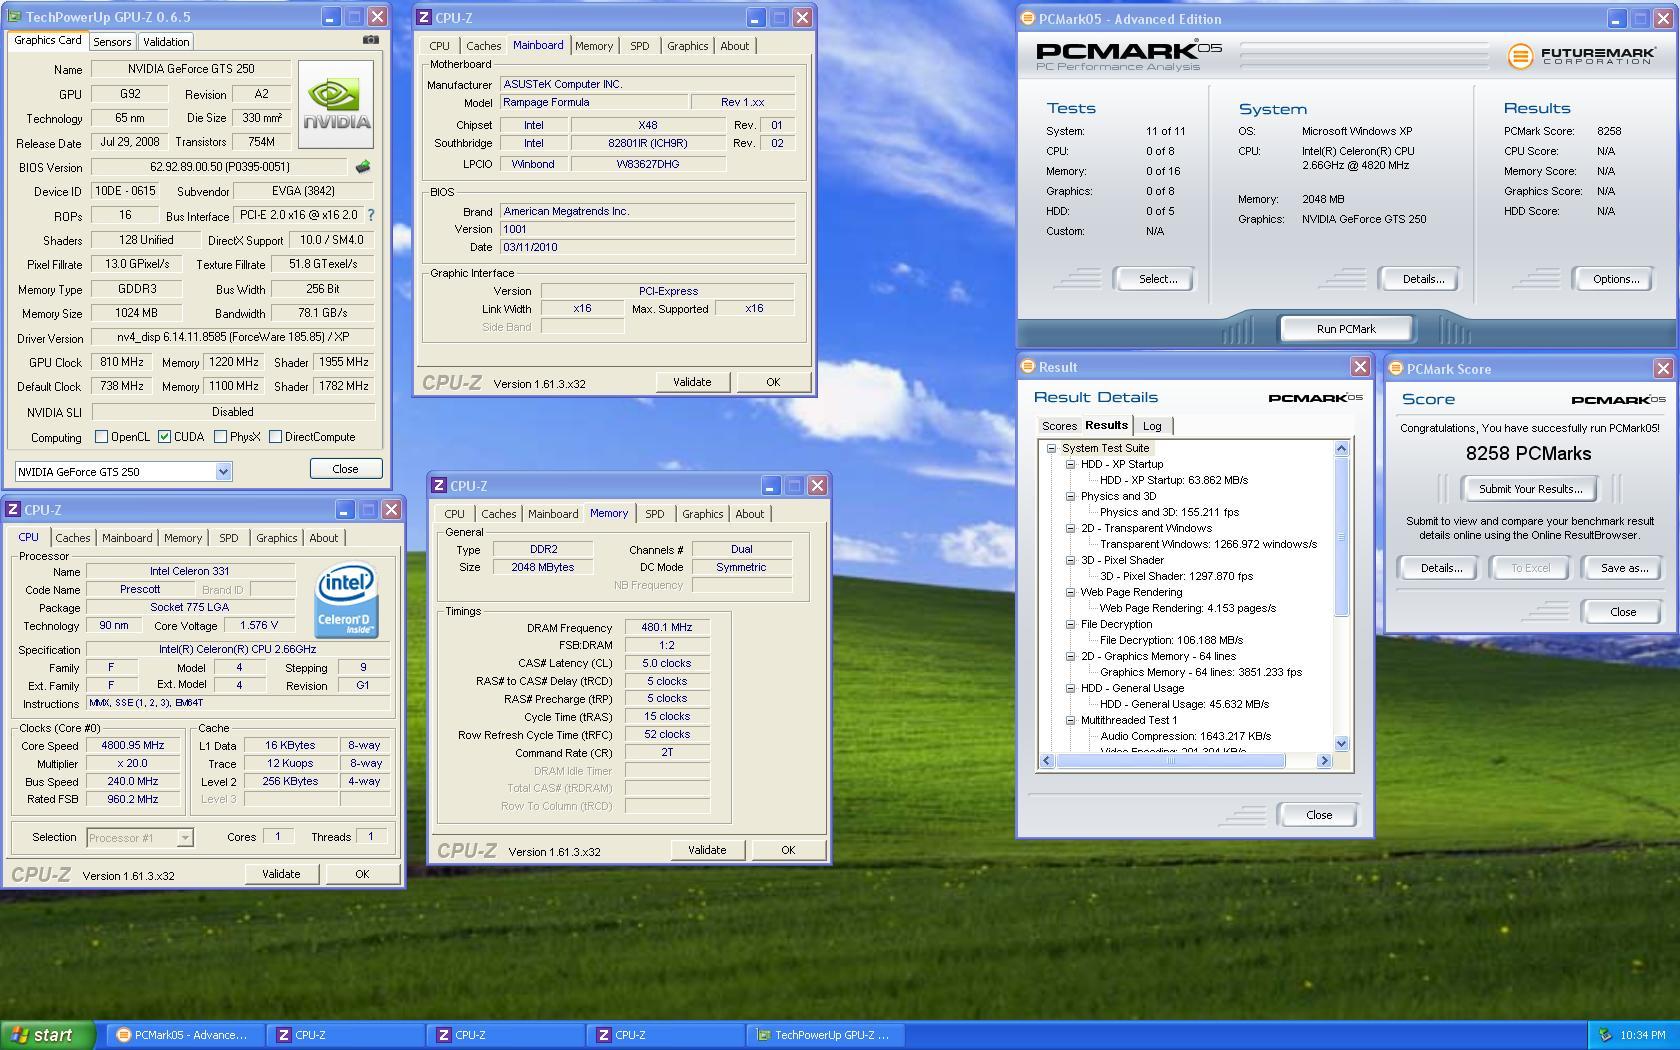1680x1050 pixels.
Task: Toggle the CUDA checkbox
Action: pyautogui.click(x=164, y=437)
